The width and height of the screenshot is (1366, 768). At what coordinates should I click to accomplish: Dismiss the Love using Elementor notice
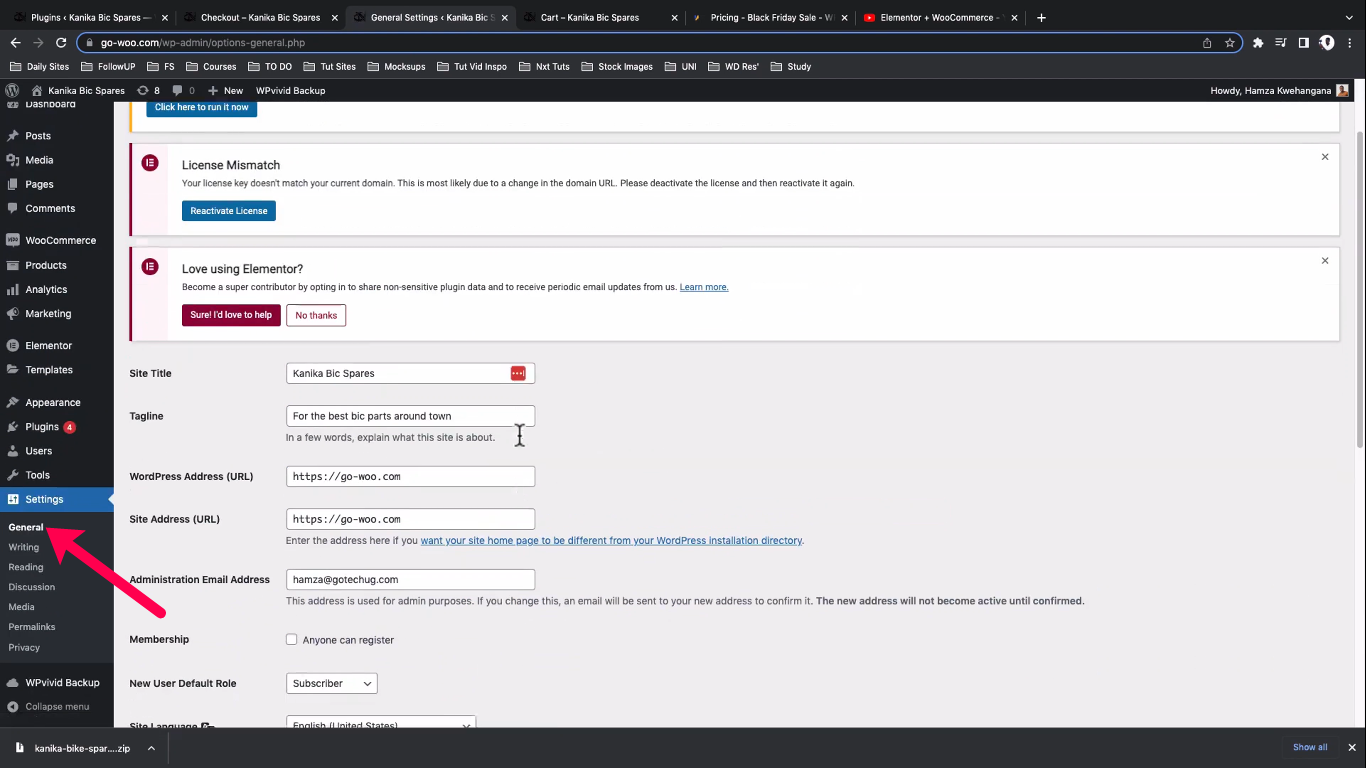[1325, 261]
